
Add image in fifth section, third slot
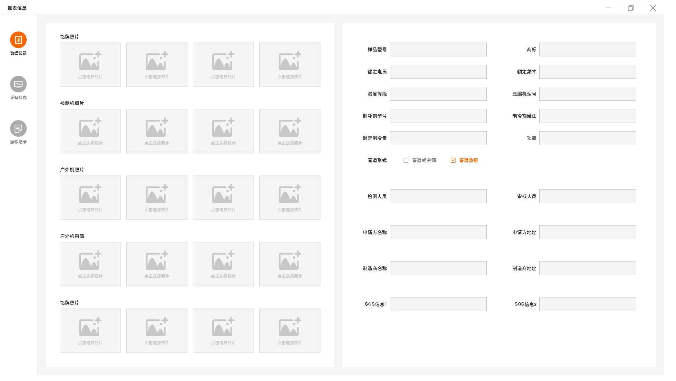tap(223, 331)
